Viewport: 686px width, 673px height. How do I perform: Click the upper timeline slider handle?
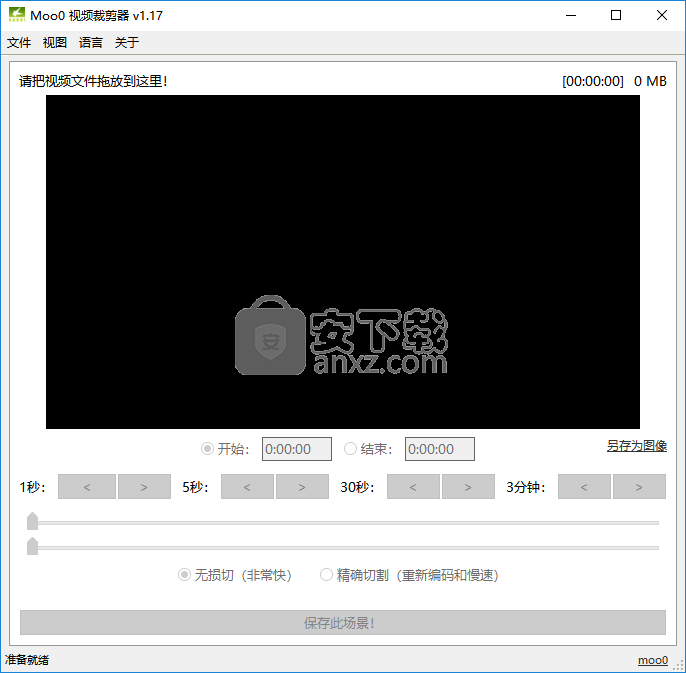pos(32,521)
